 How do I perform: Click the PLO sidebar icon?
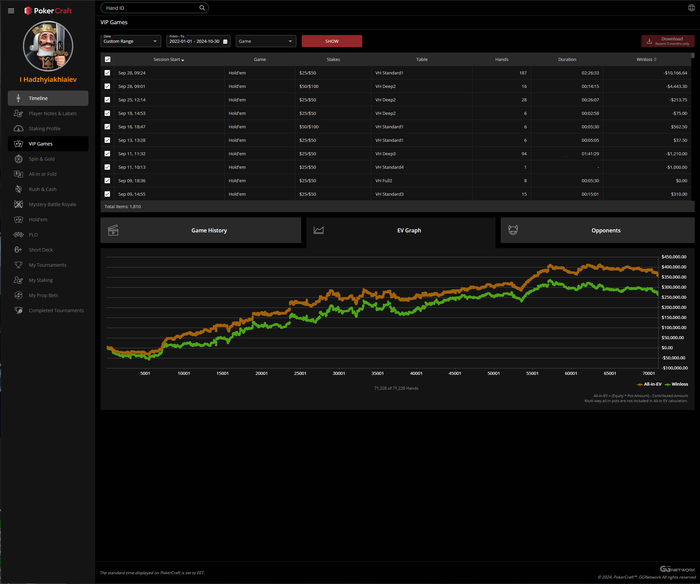click(x=18, y=235)
